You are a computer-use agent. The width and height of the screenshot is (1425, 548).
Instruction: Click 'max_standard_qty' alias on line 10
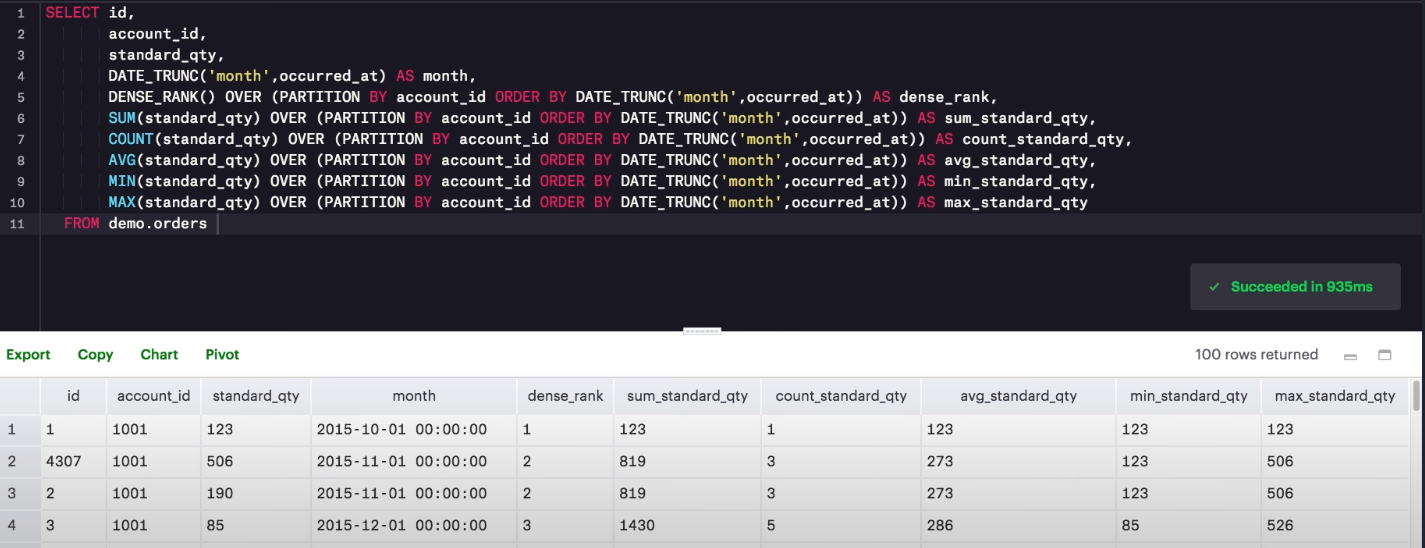1016,202
